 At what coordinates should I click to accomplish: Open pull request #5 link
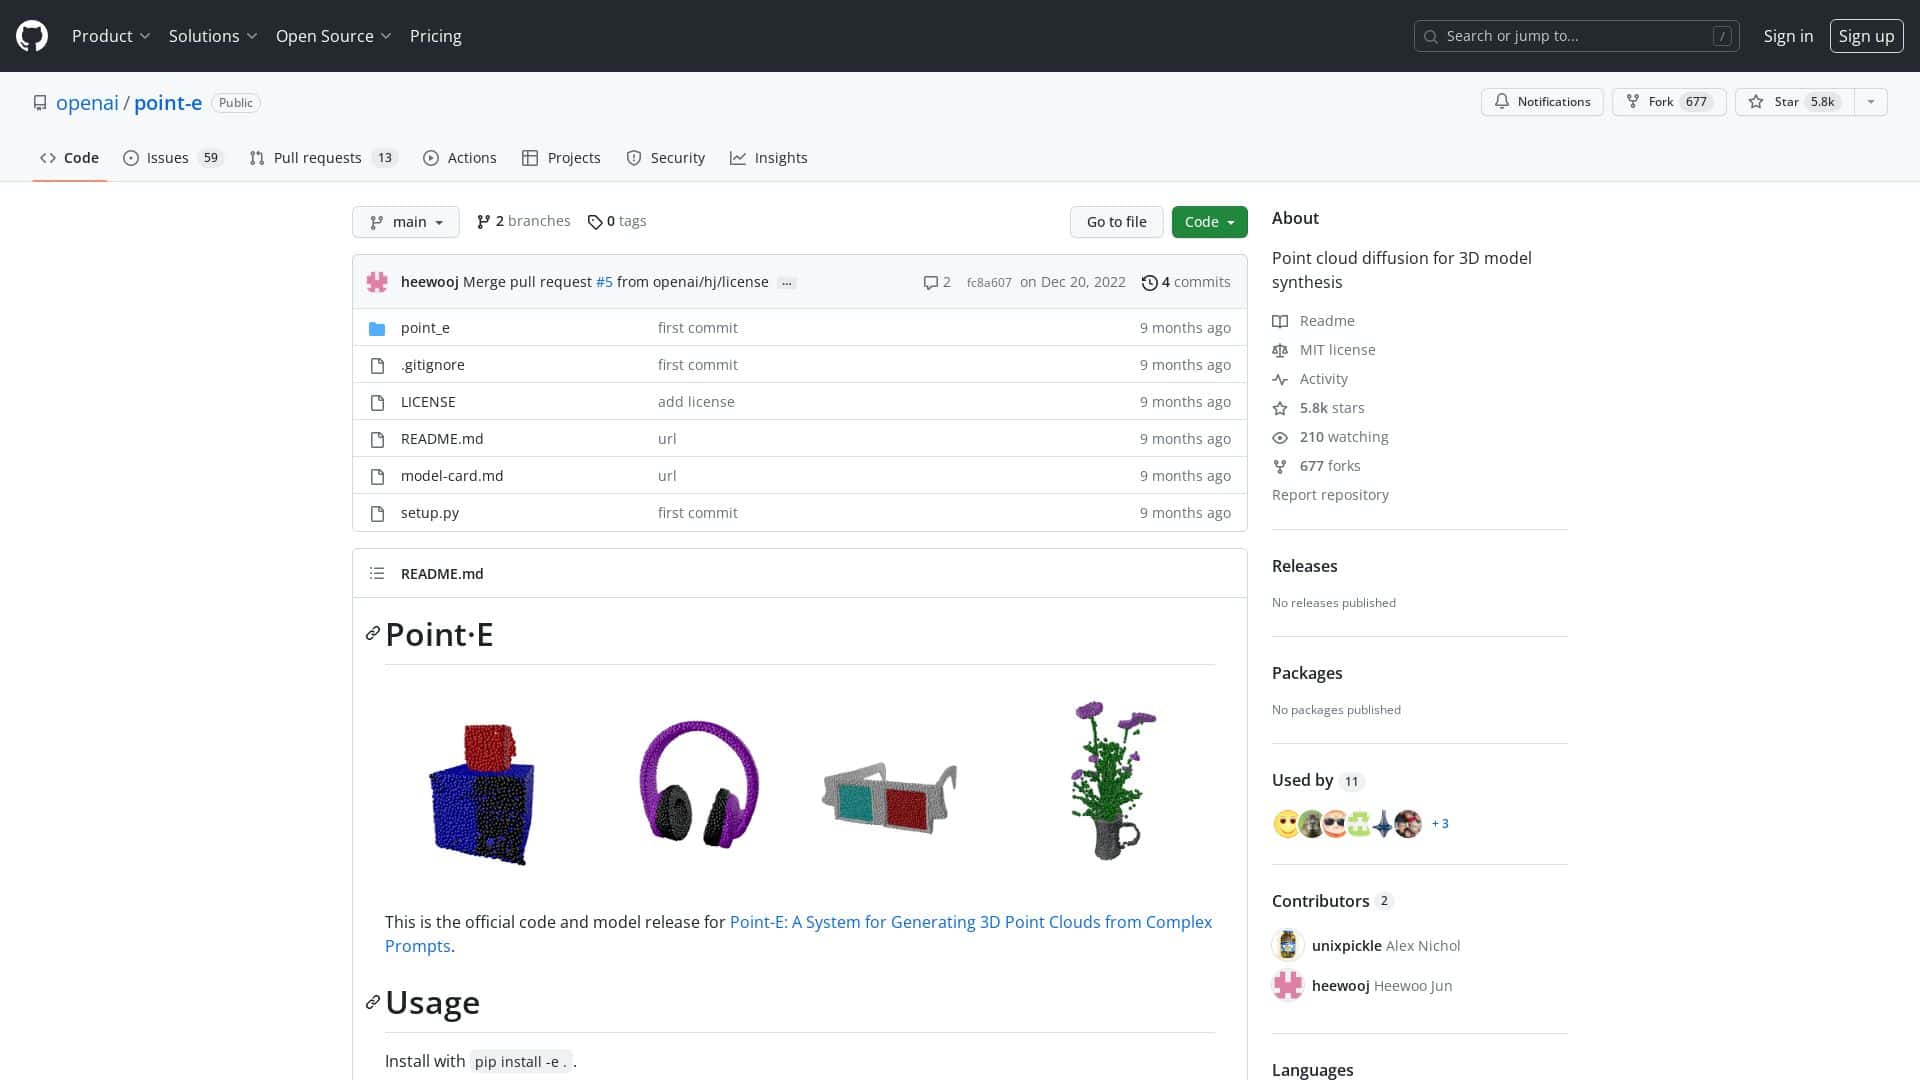tap(604, 282)
